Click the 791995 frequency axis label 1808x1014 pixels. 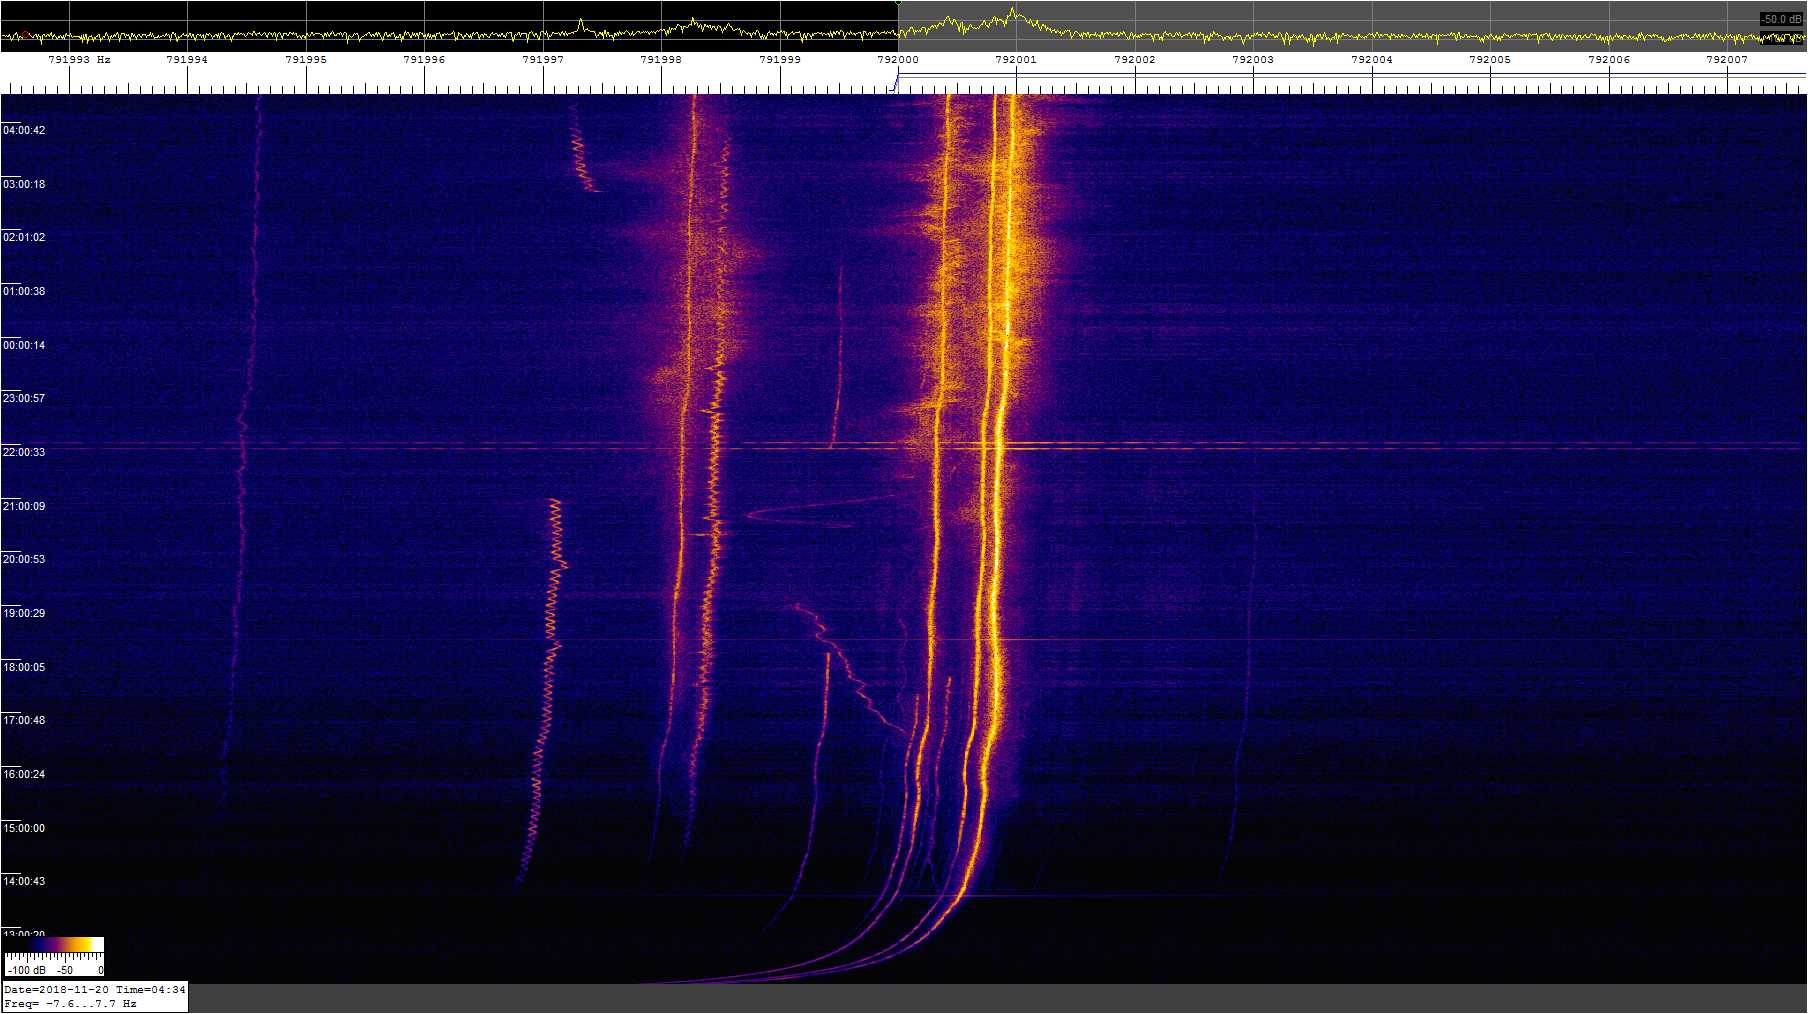tap(306, 60)
